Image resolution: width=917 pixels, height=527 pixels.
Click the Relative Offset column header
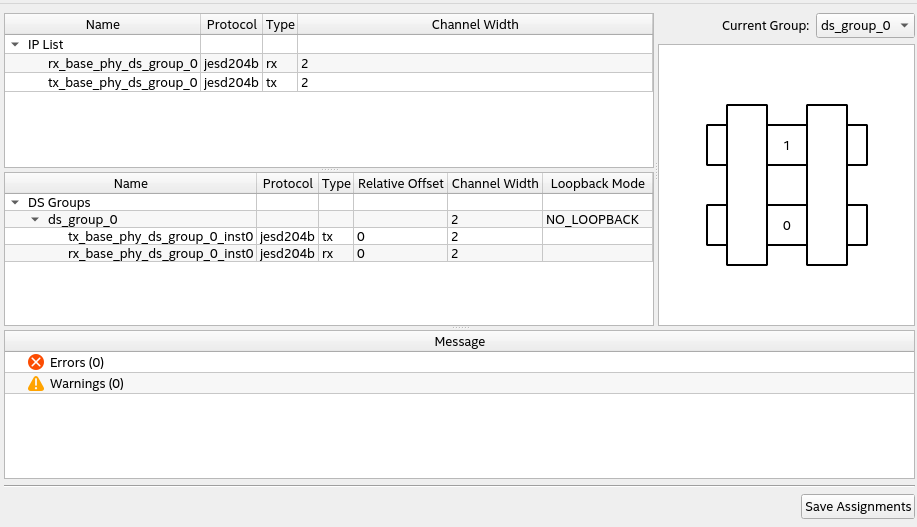pyautogui.click(x=400, y=184)
